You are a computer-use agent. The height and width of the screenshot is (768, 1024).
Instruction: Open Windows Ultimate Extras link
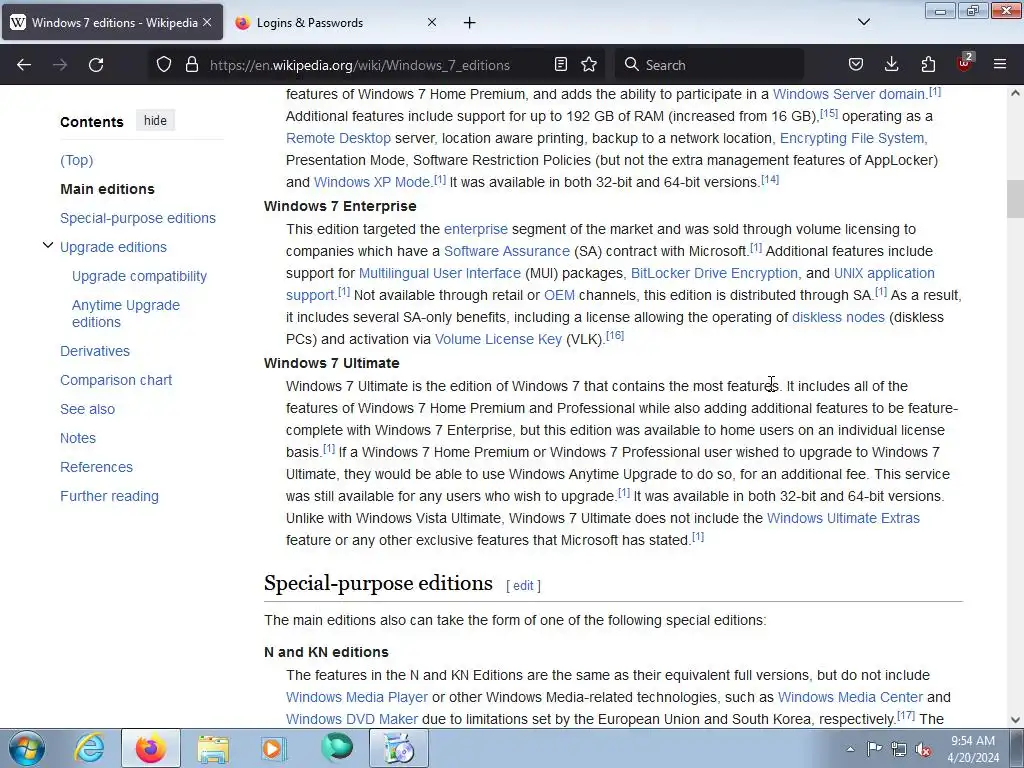click(x=843, y=519)
